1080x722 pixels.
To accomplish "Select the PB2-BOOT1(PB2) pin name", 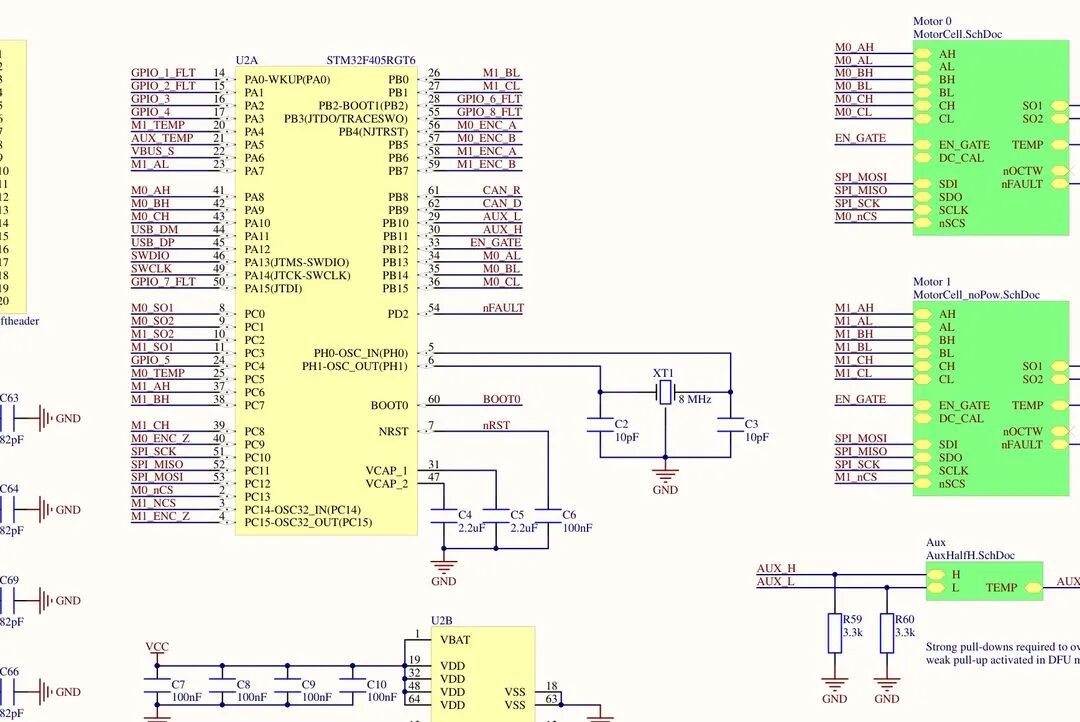I will click(363, 106).
